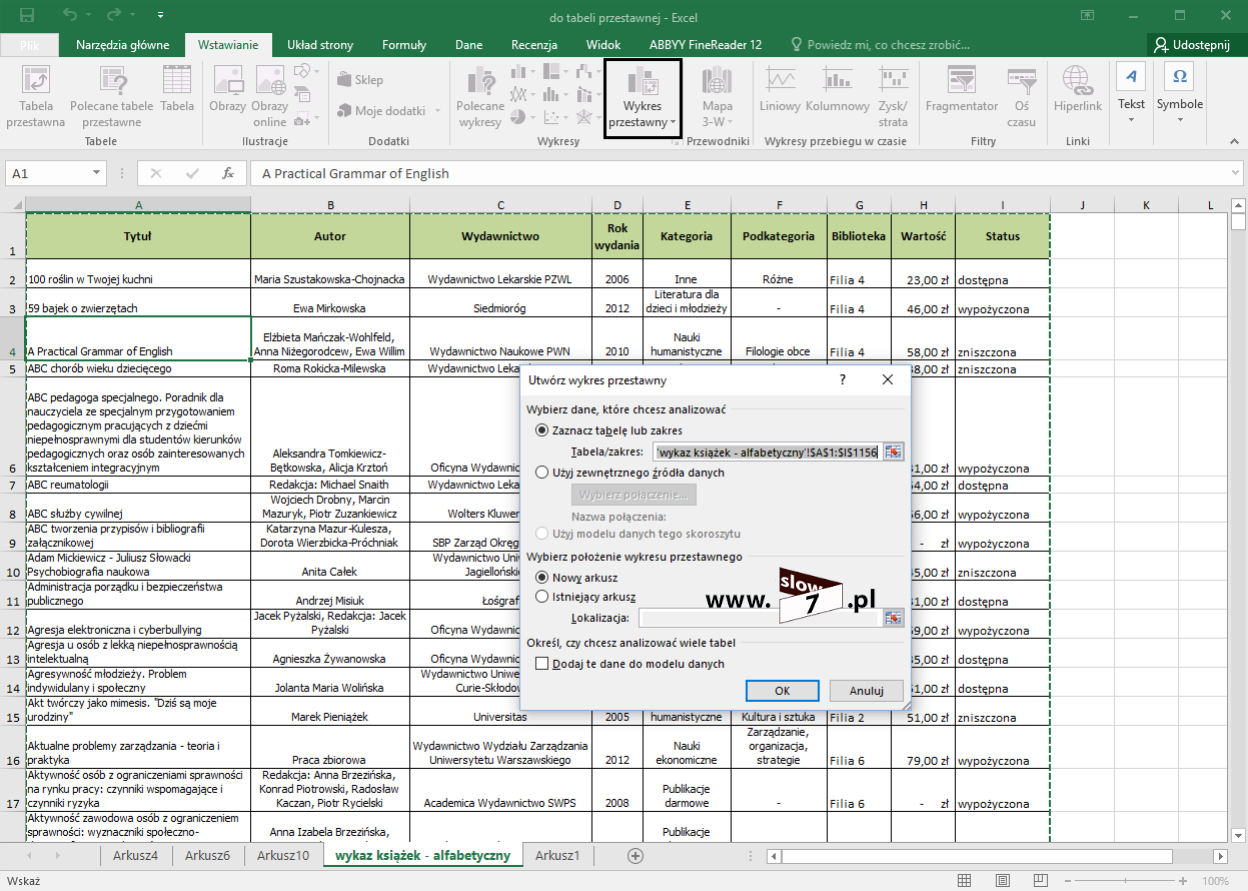Open Polecane tabele przestawne
This screenshot has width=1248, height=891.
[x=112, y=97]
